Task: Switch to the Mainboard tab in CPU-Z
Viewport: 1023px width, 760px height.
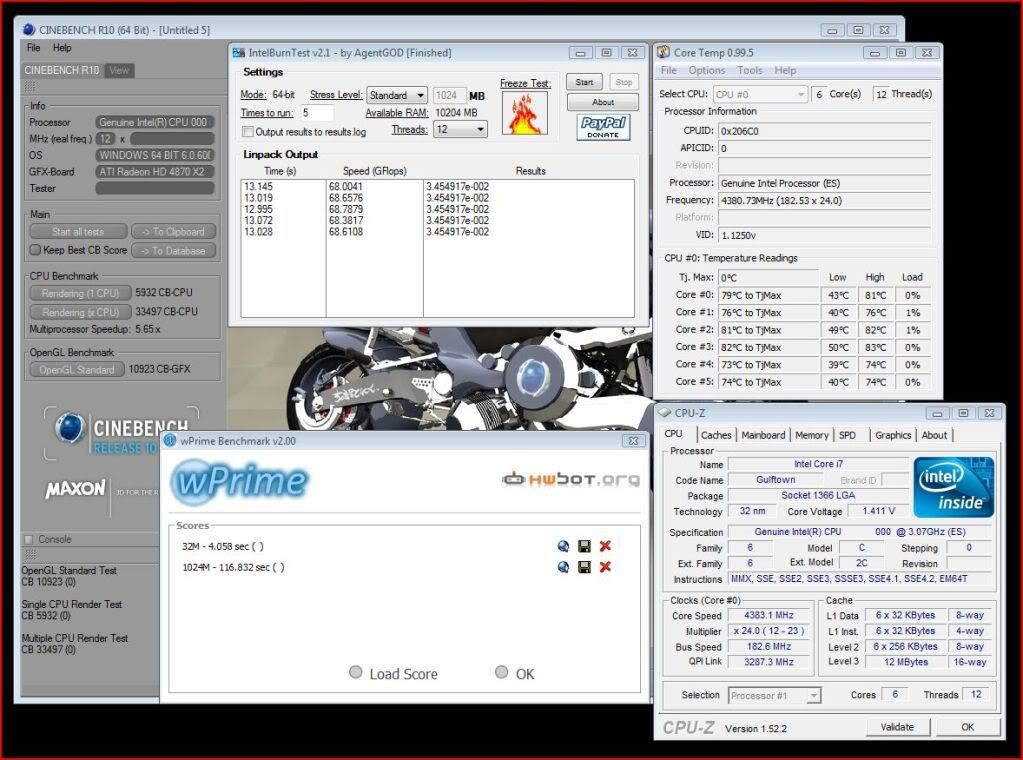Action: tap(763, 435)
